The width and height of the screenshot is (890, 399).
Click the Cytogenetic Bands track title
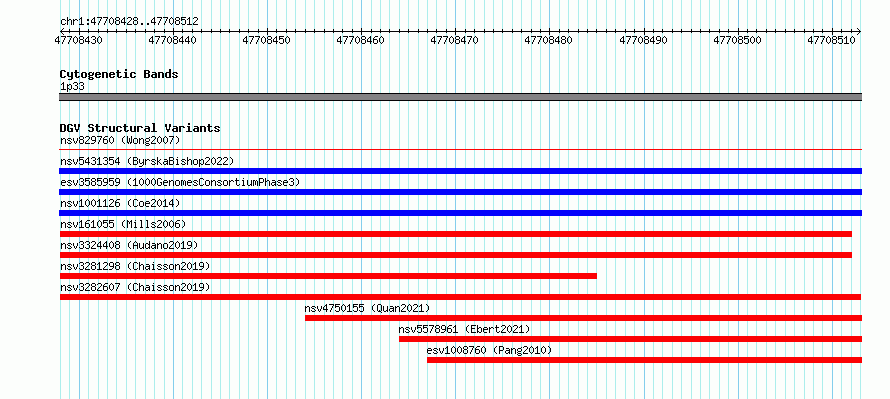tap(119, 74)
